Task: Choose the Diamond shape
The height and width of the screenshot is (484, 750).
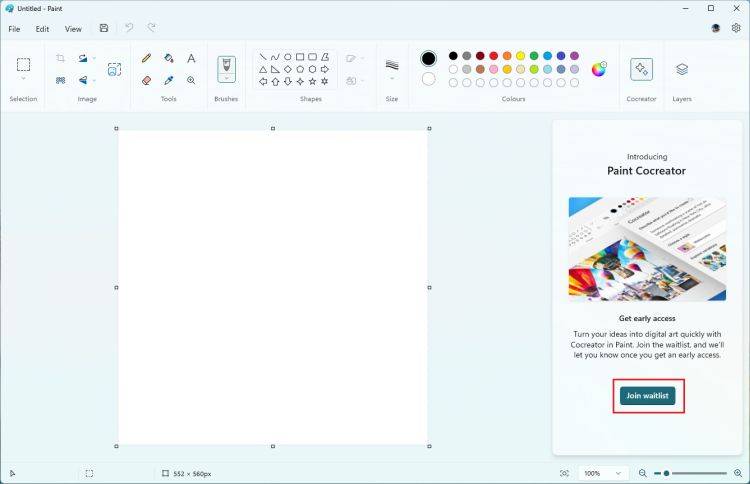Action: [x=287, y=69]
